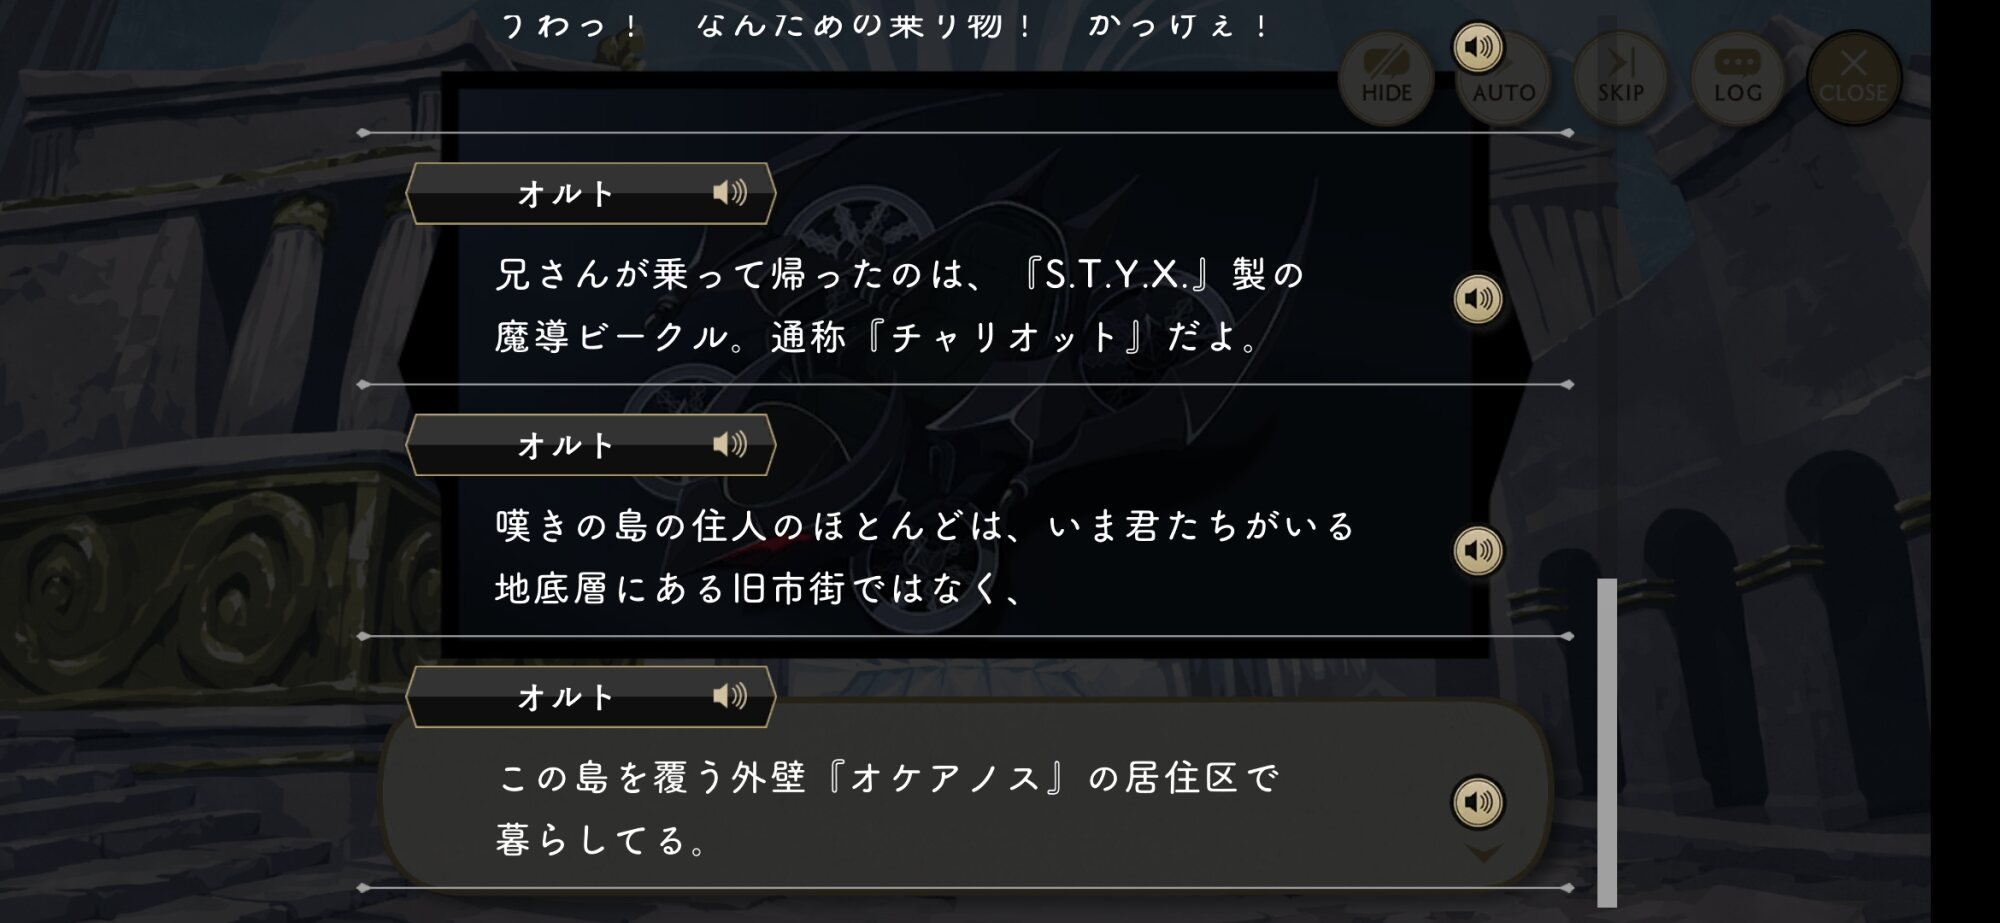Play voice for the オケアノス dialogue line
Screen dimensions: 2000x923
tap(1477, 802)
